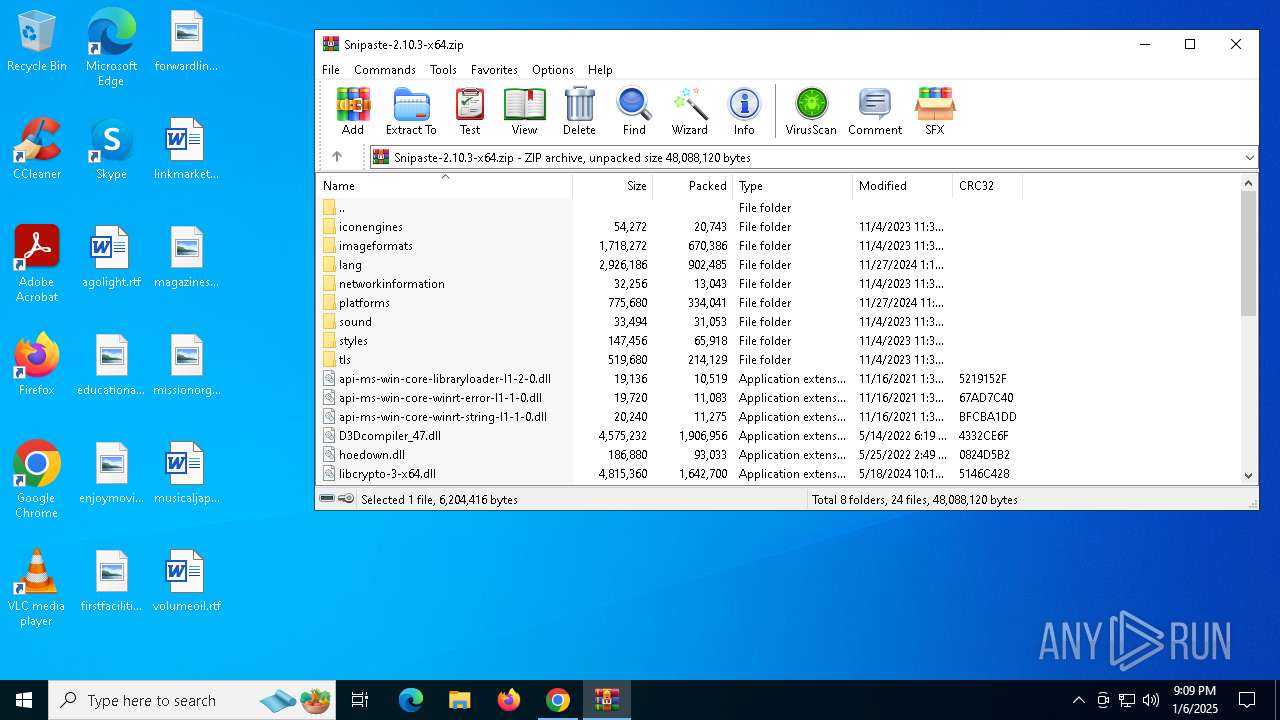The width and height of the screenshot is (1280, 720).
Task: Click scrollbar down arrow in file list
Action: pos(1249,476)
